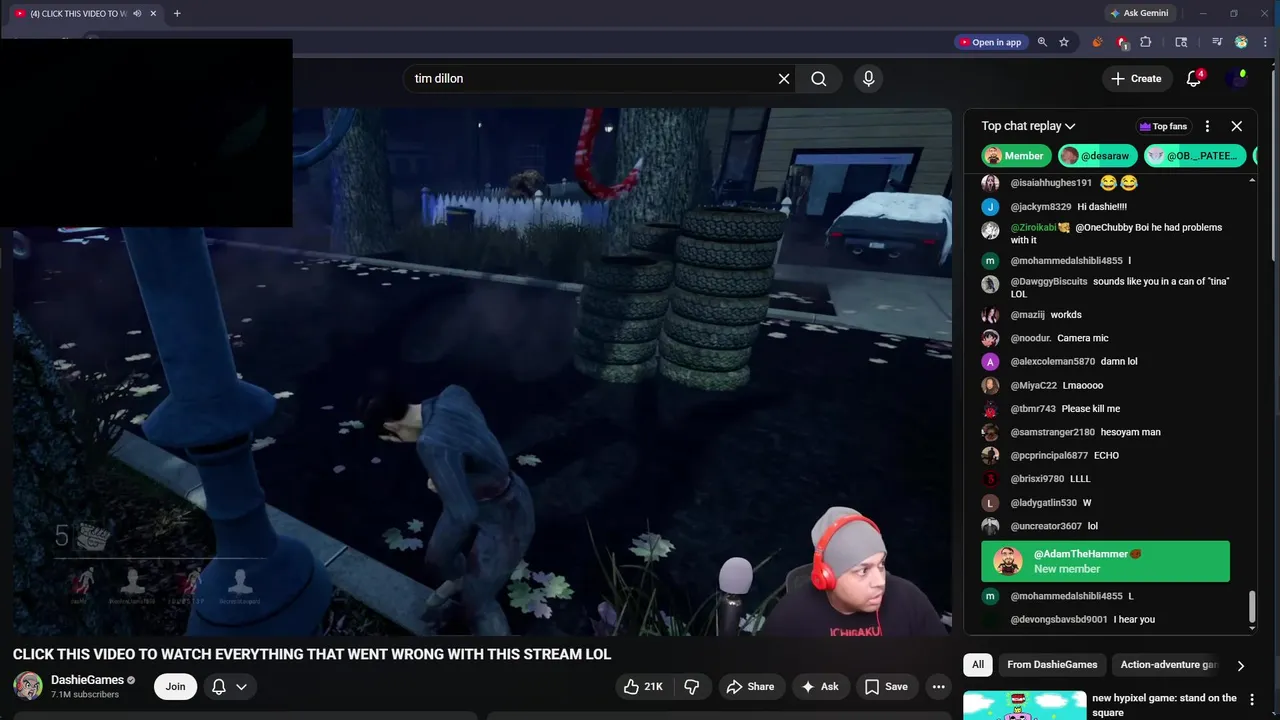Open a new browser tab

pyautogui.click(x=177, y=13)
